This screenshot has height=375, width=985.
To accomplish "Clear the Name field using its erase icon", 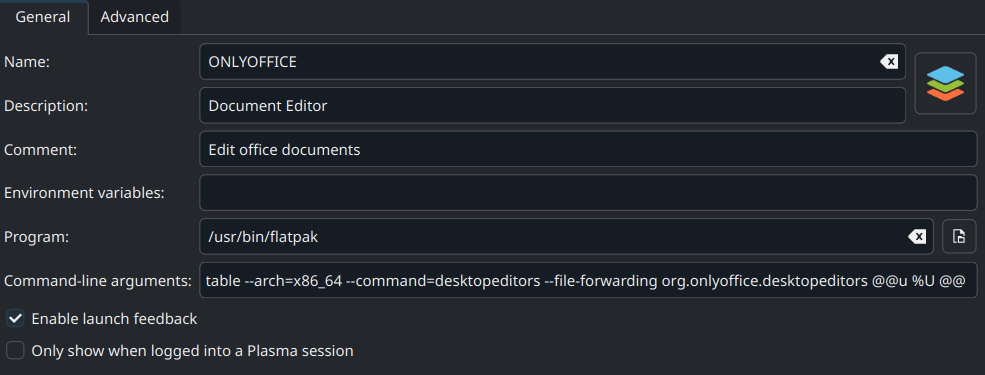I will click(889, 62).
